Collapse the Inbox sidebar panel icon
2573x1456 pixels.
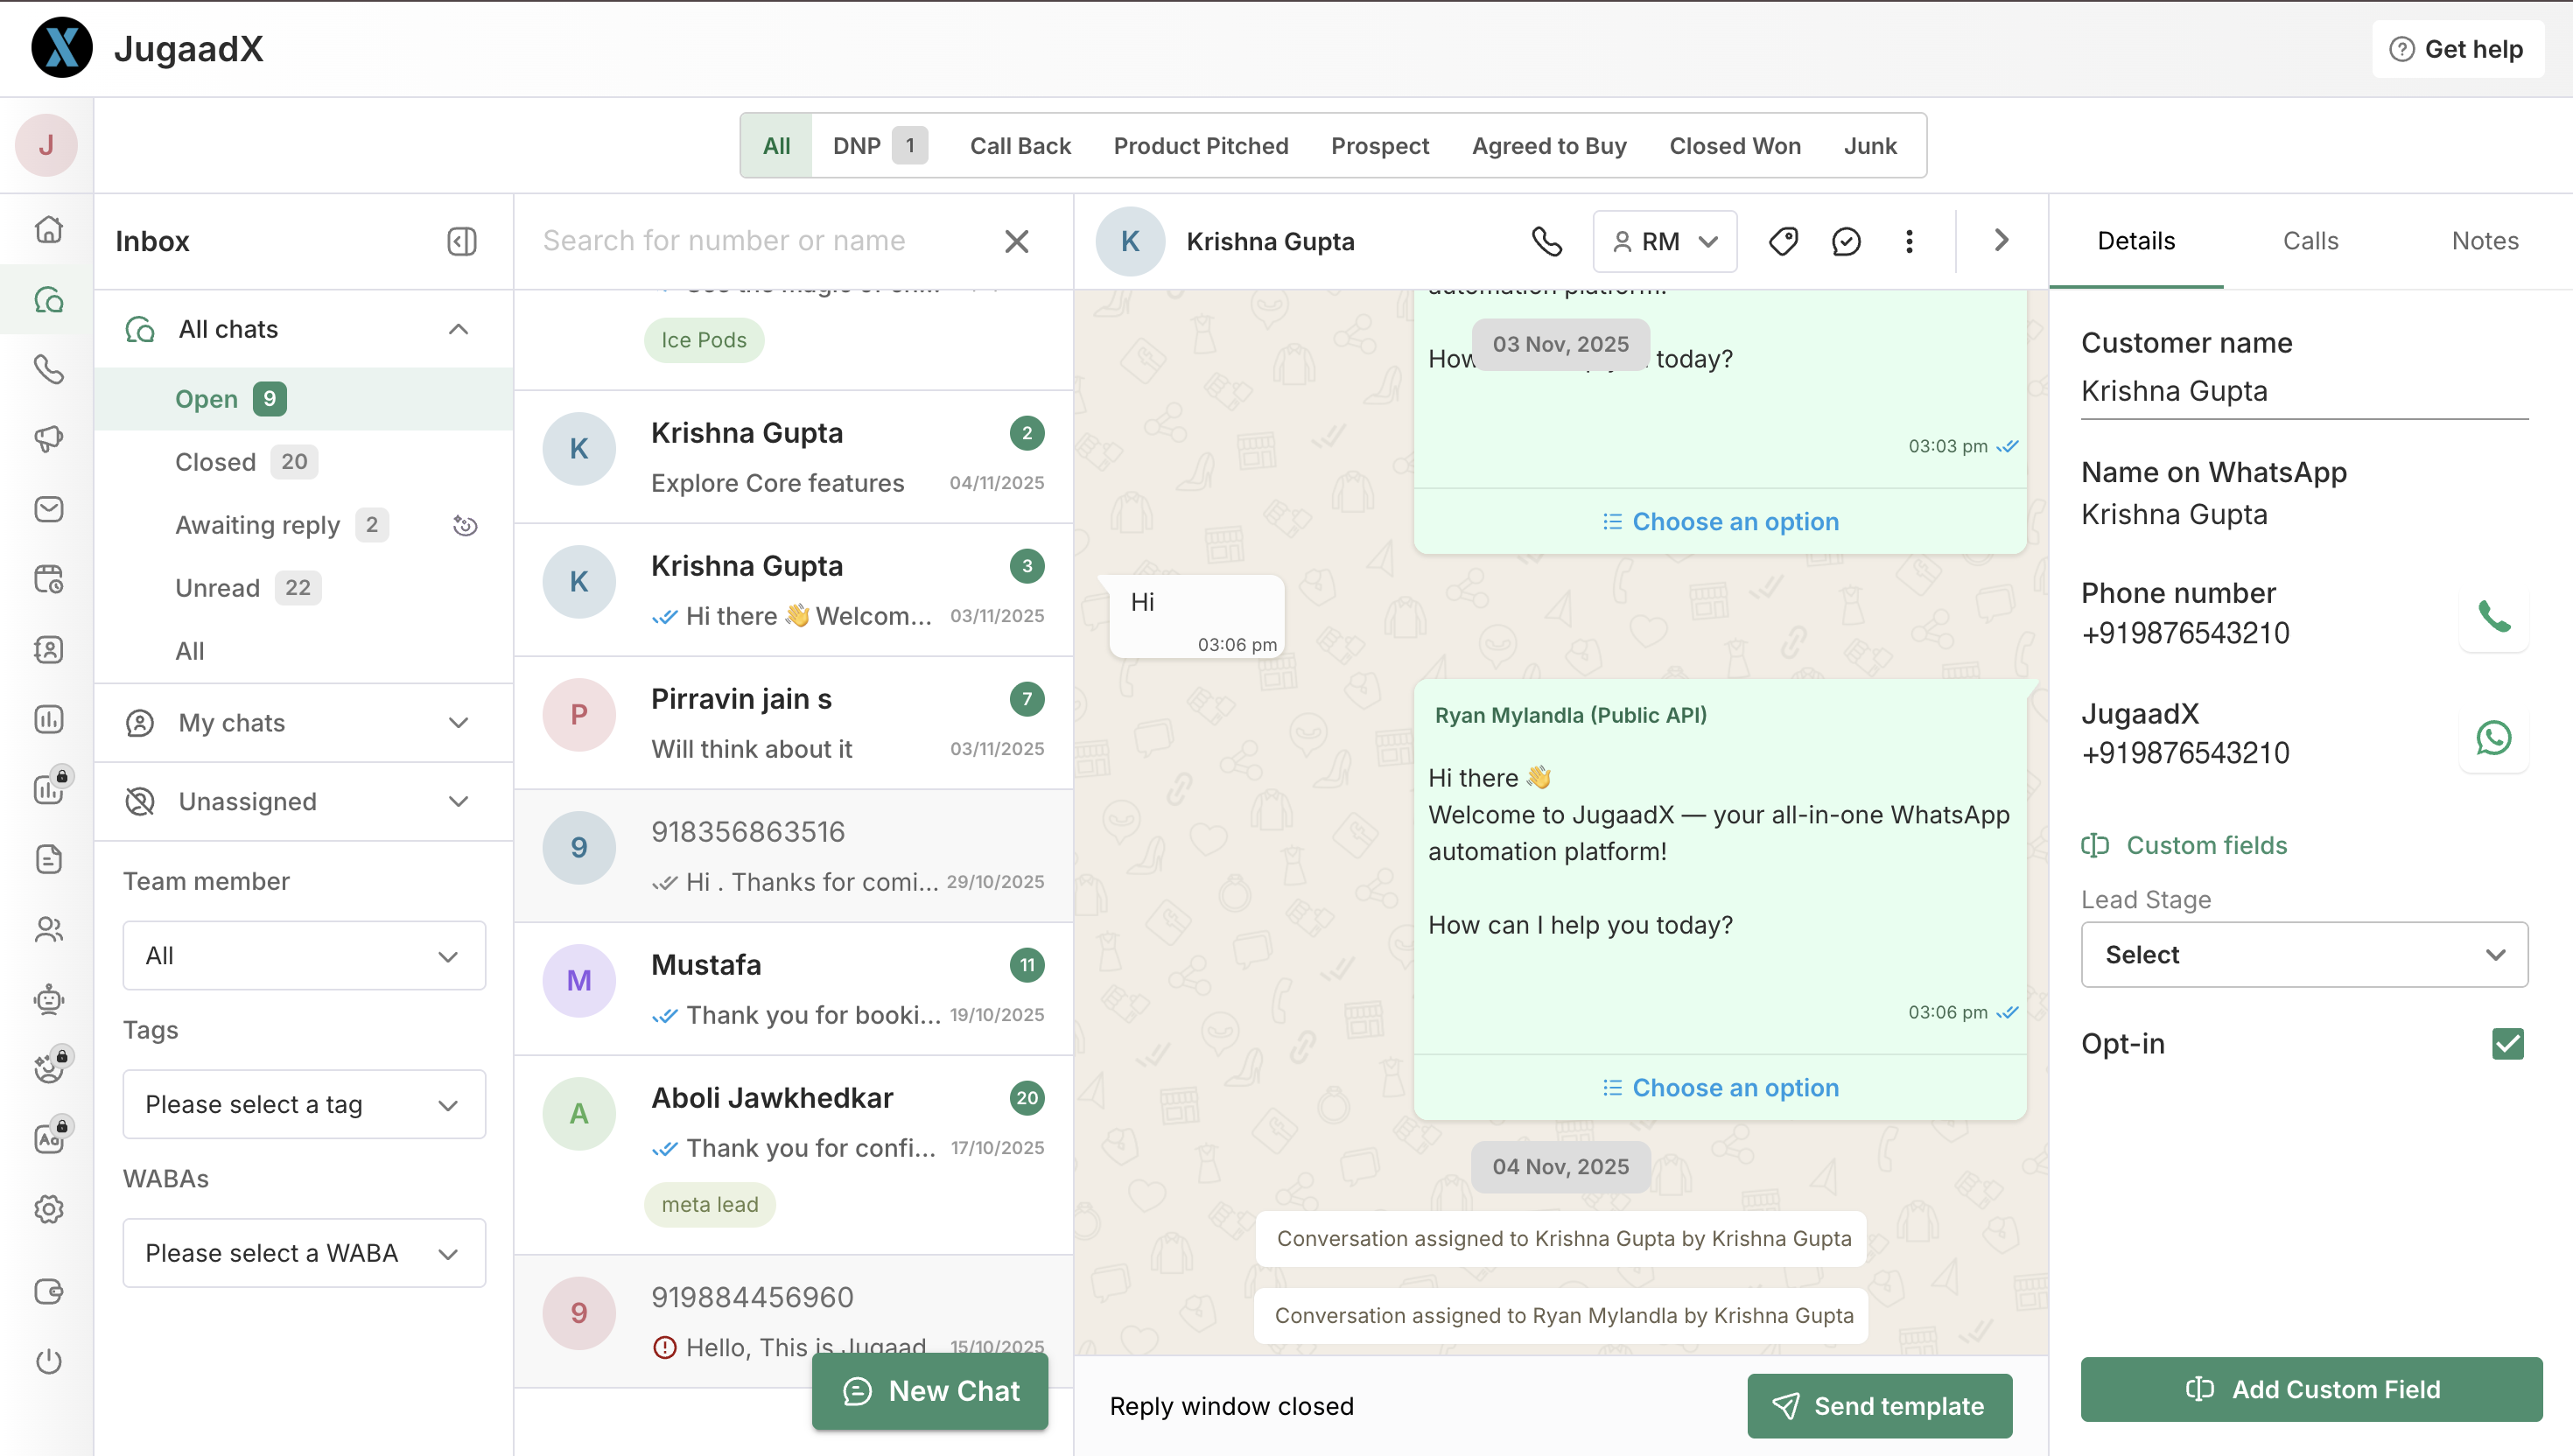[461, 241]
